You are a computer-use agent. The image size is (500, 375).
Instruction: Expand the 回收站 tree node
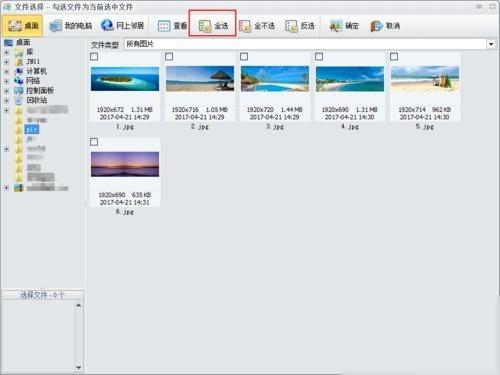pos(6,101)
